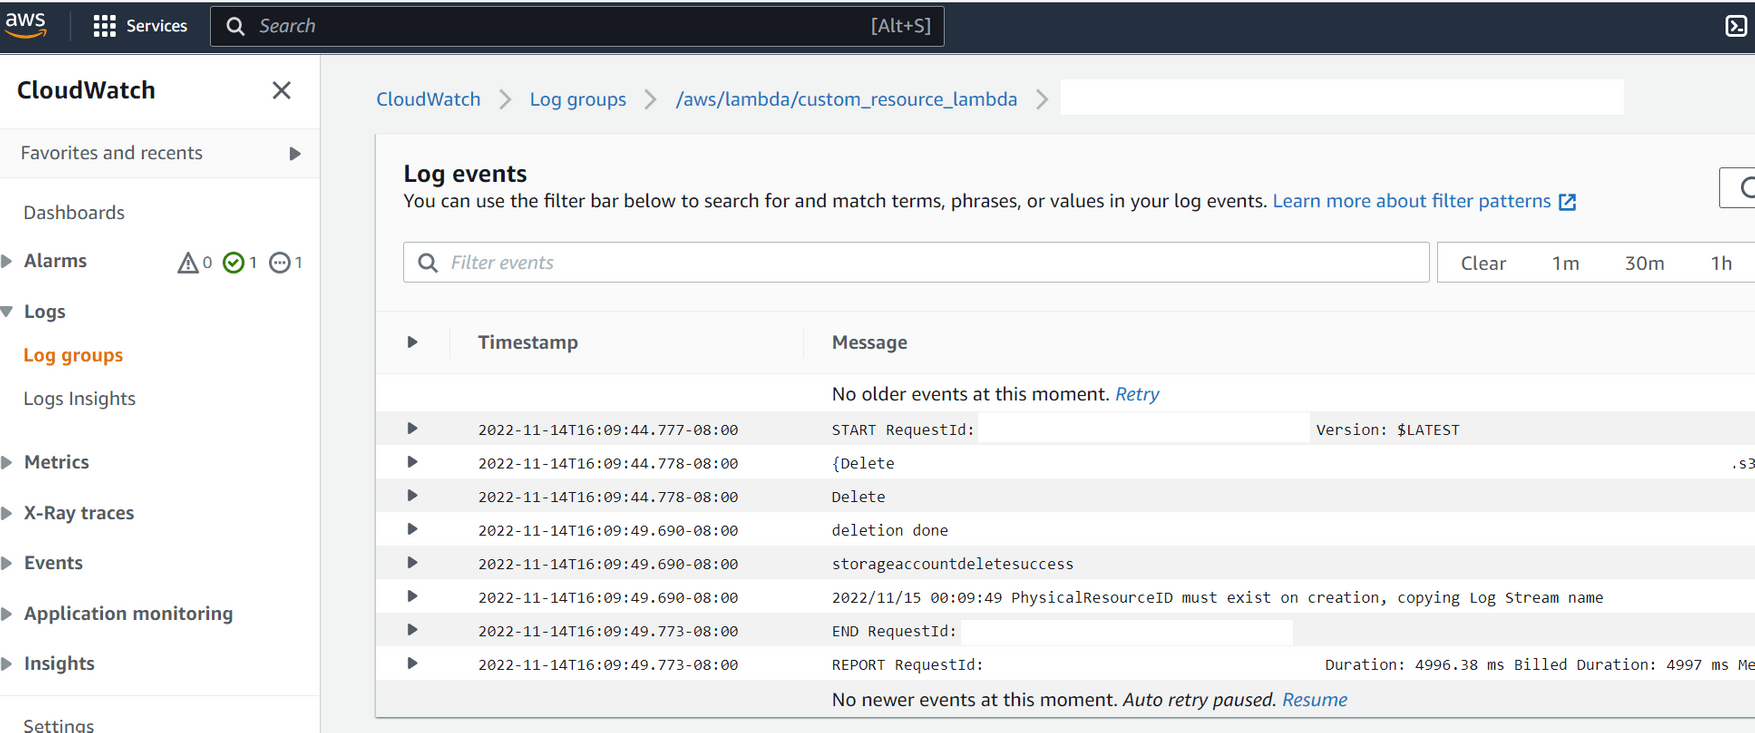Expand all log events via header arrow
This screenshot has width=1755, height=733.
coord(412,342)
